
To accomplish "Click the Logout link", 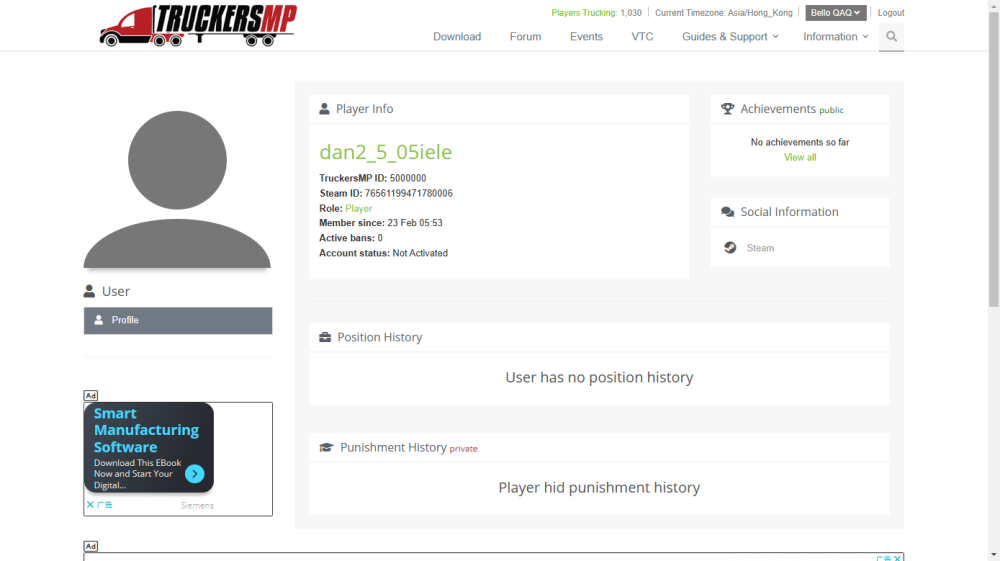I will [x=890, y=13].
